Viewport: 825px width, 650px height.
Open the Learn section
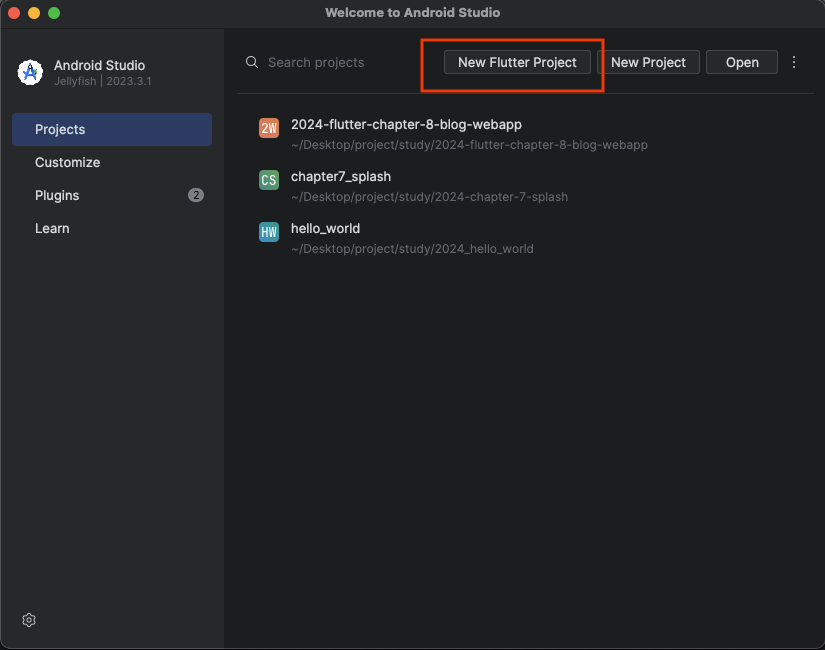click(112, 228)
